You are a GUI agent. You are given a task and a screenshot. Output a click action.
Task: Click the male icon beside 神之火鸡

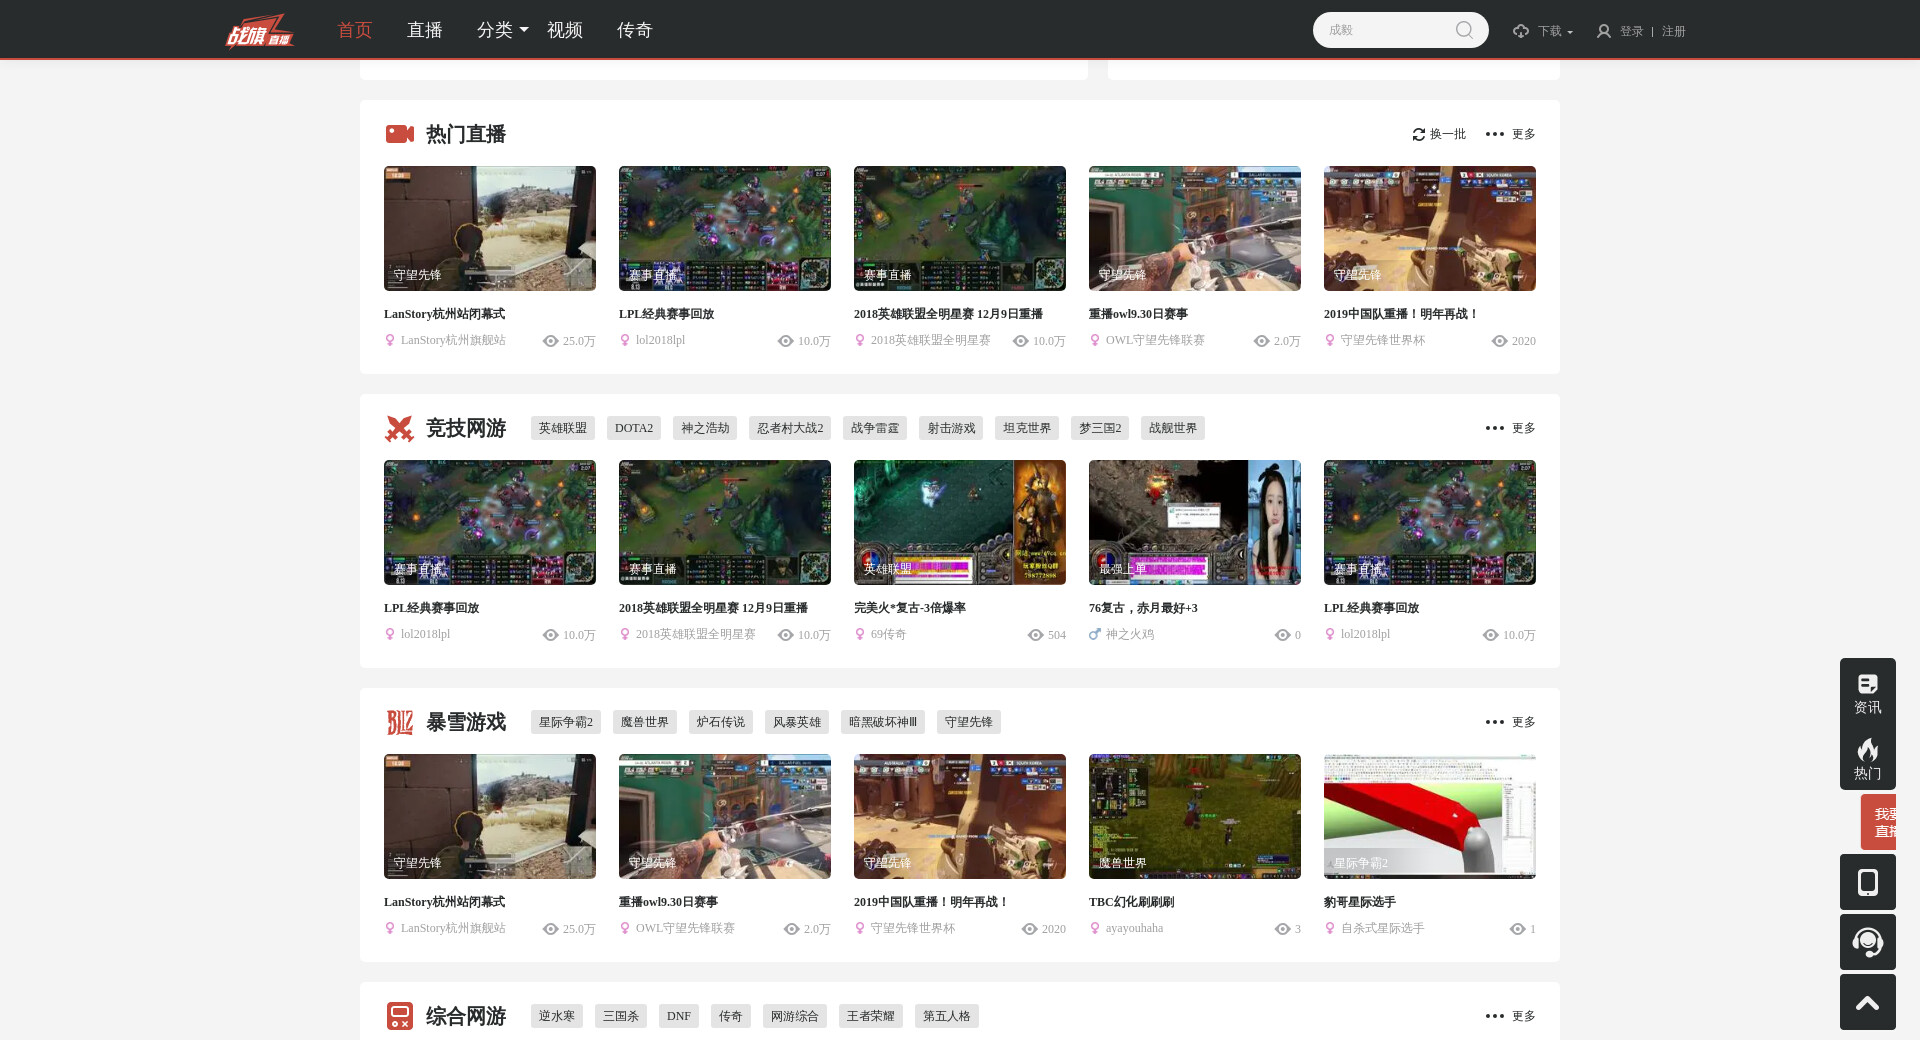(x=1095, y=634)
